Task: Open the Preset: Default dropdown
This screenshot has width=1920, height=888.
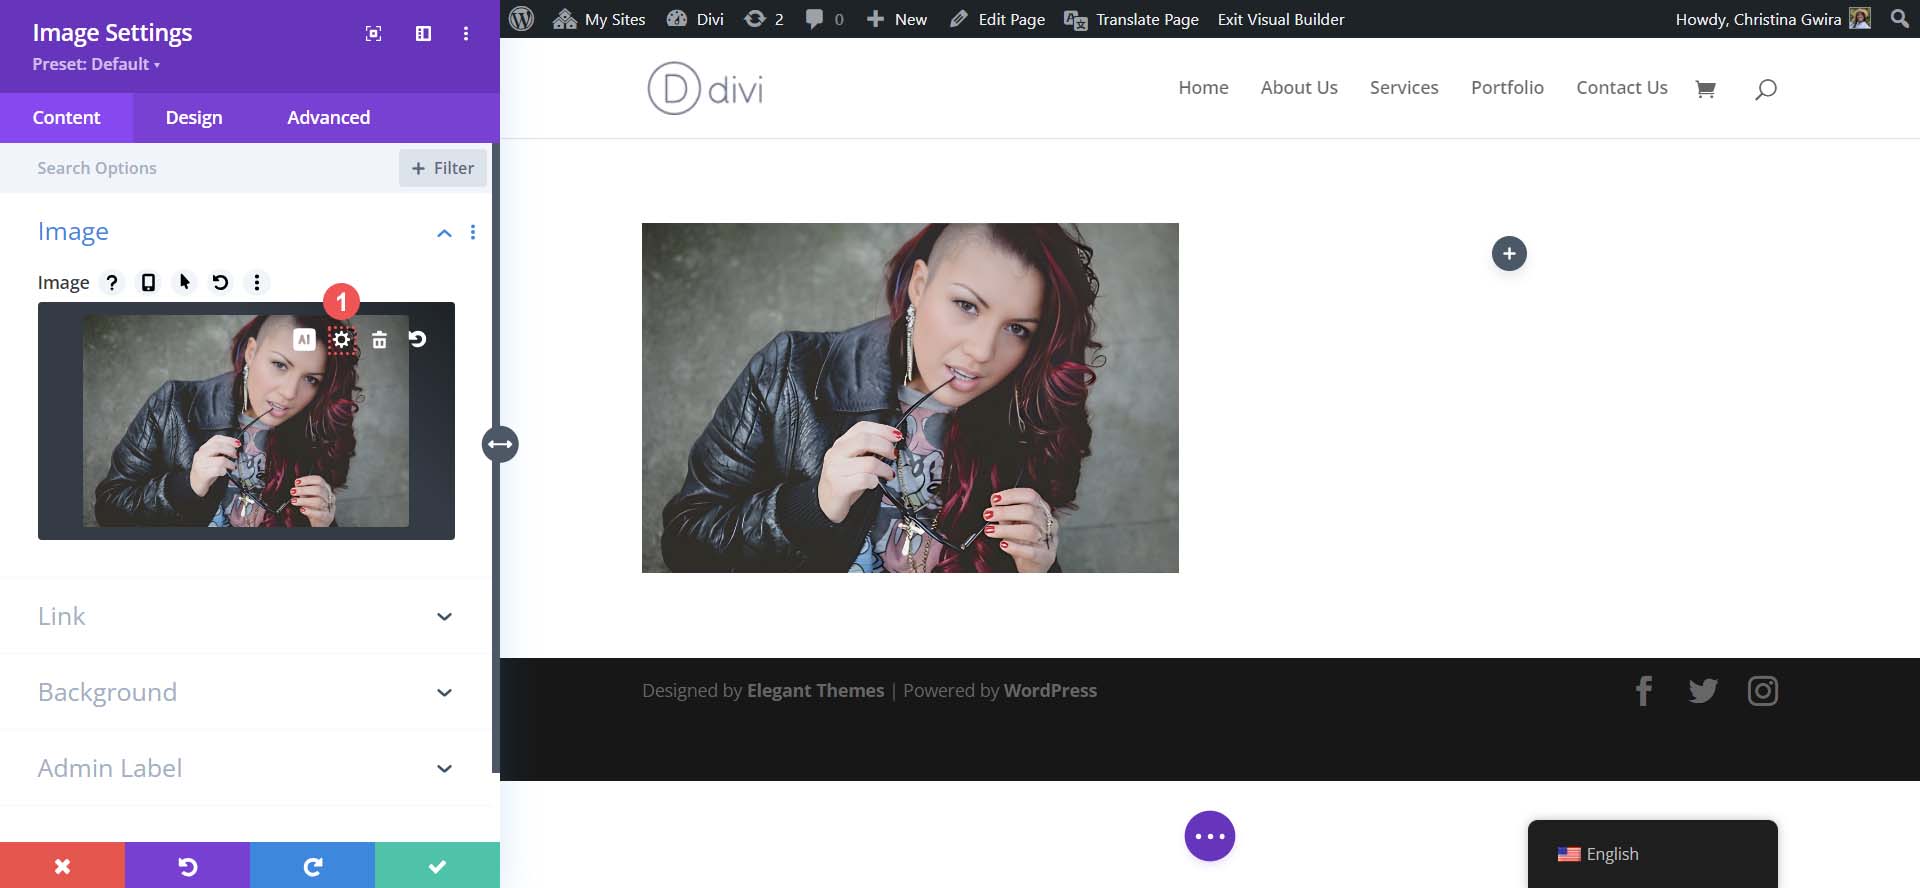Action: tap(96, 64)
